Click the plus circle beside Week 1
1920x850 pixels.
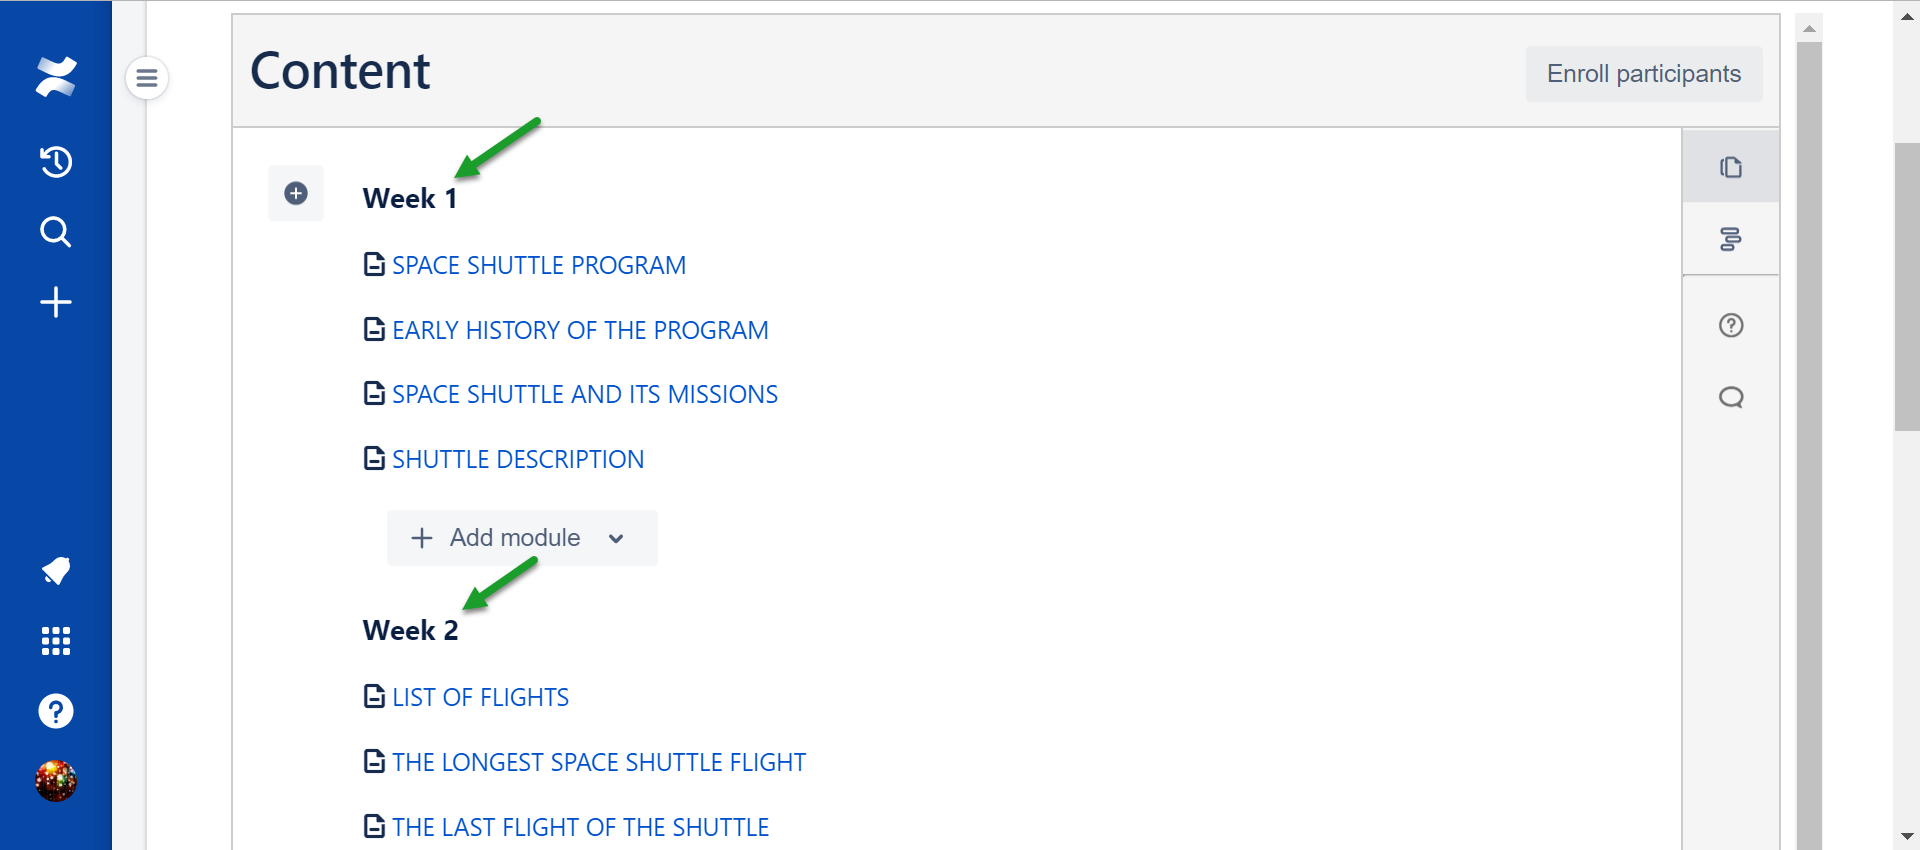tap(296, 193)
